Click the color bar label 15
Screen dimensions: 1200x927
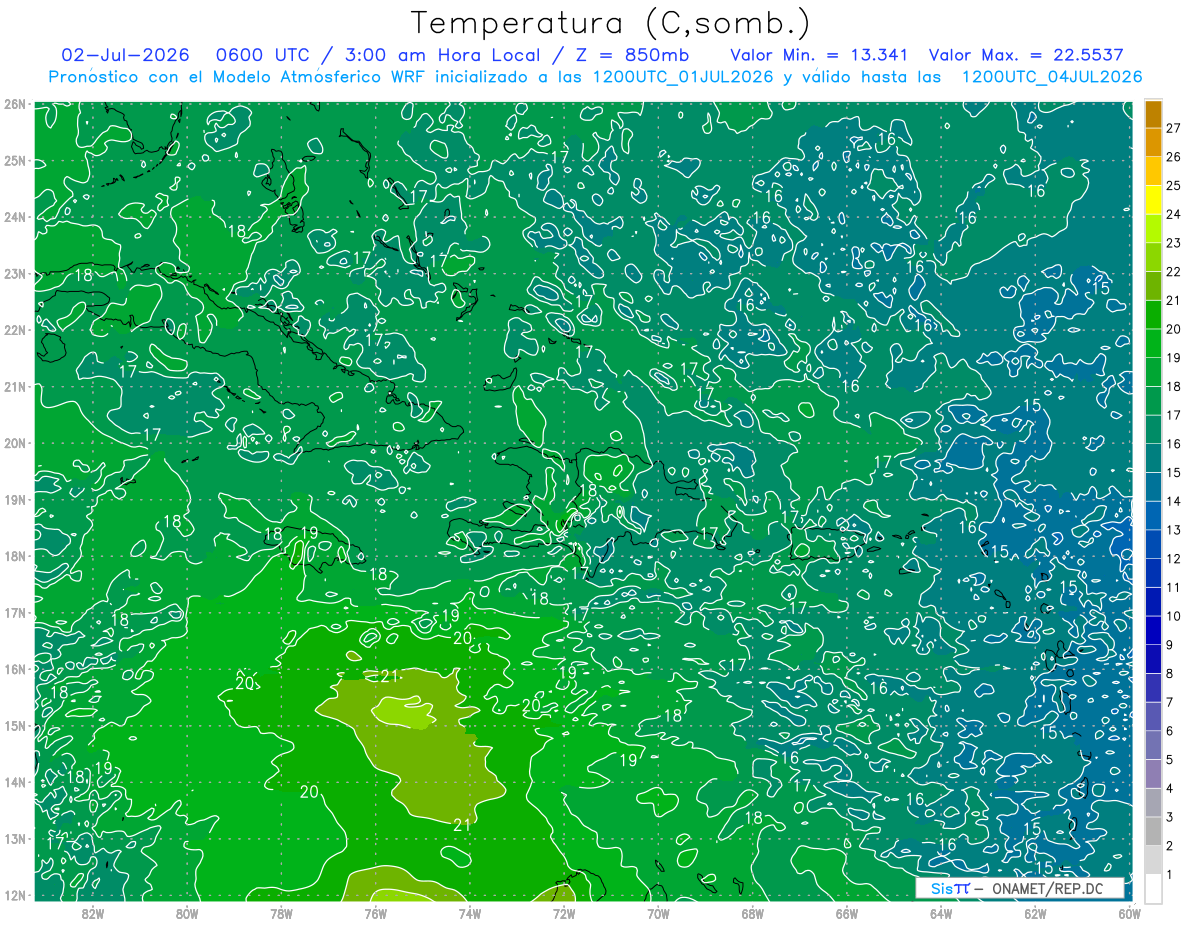(1173, 472)
